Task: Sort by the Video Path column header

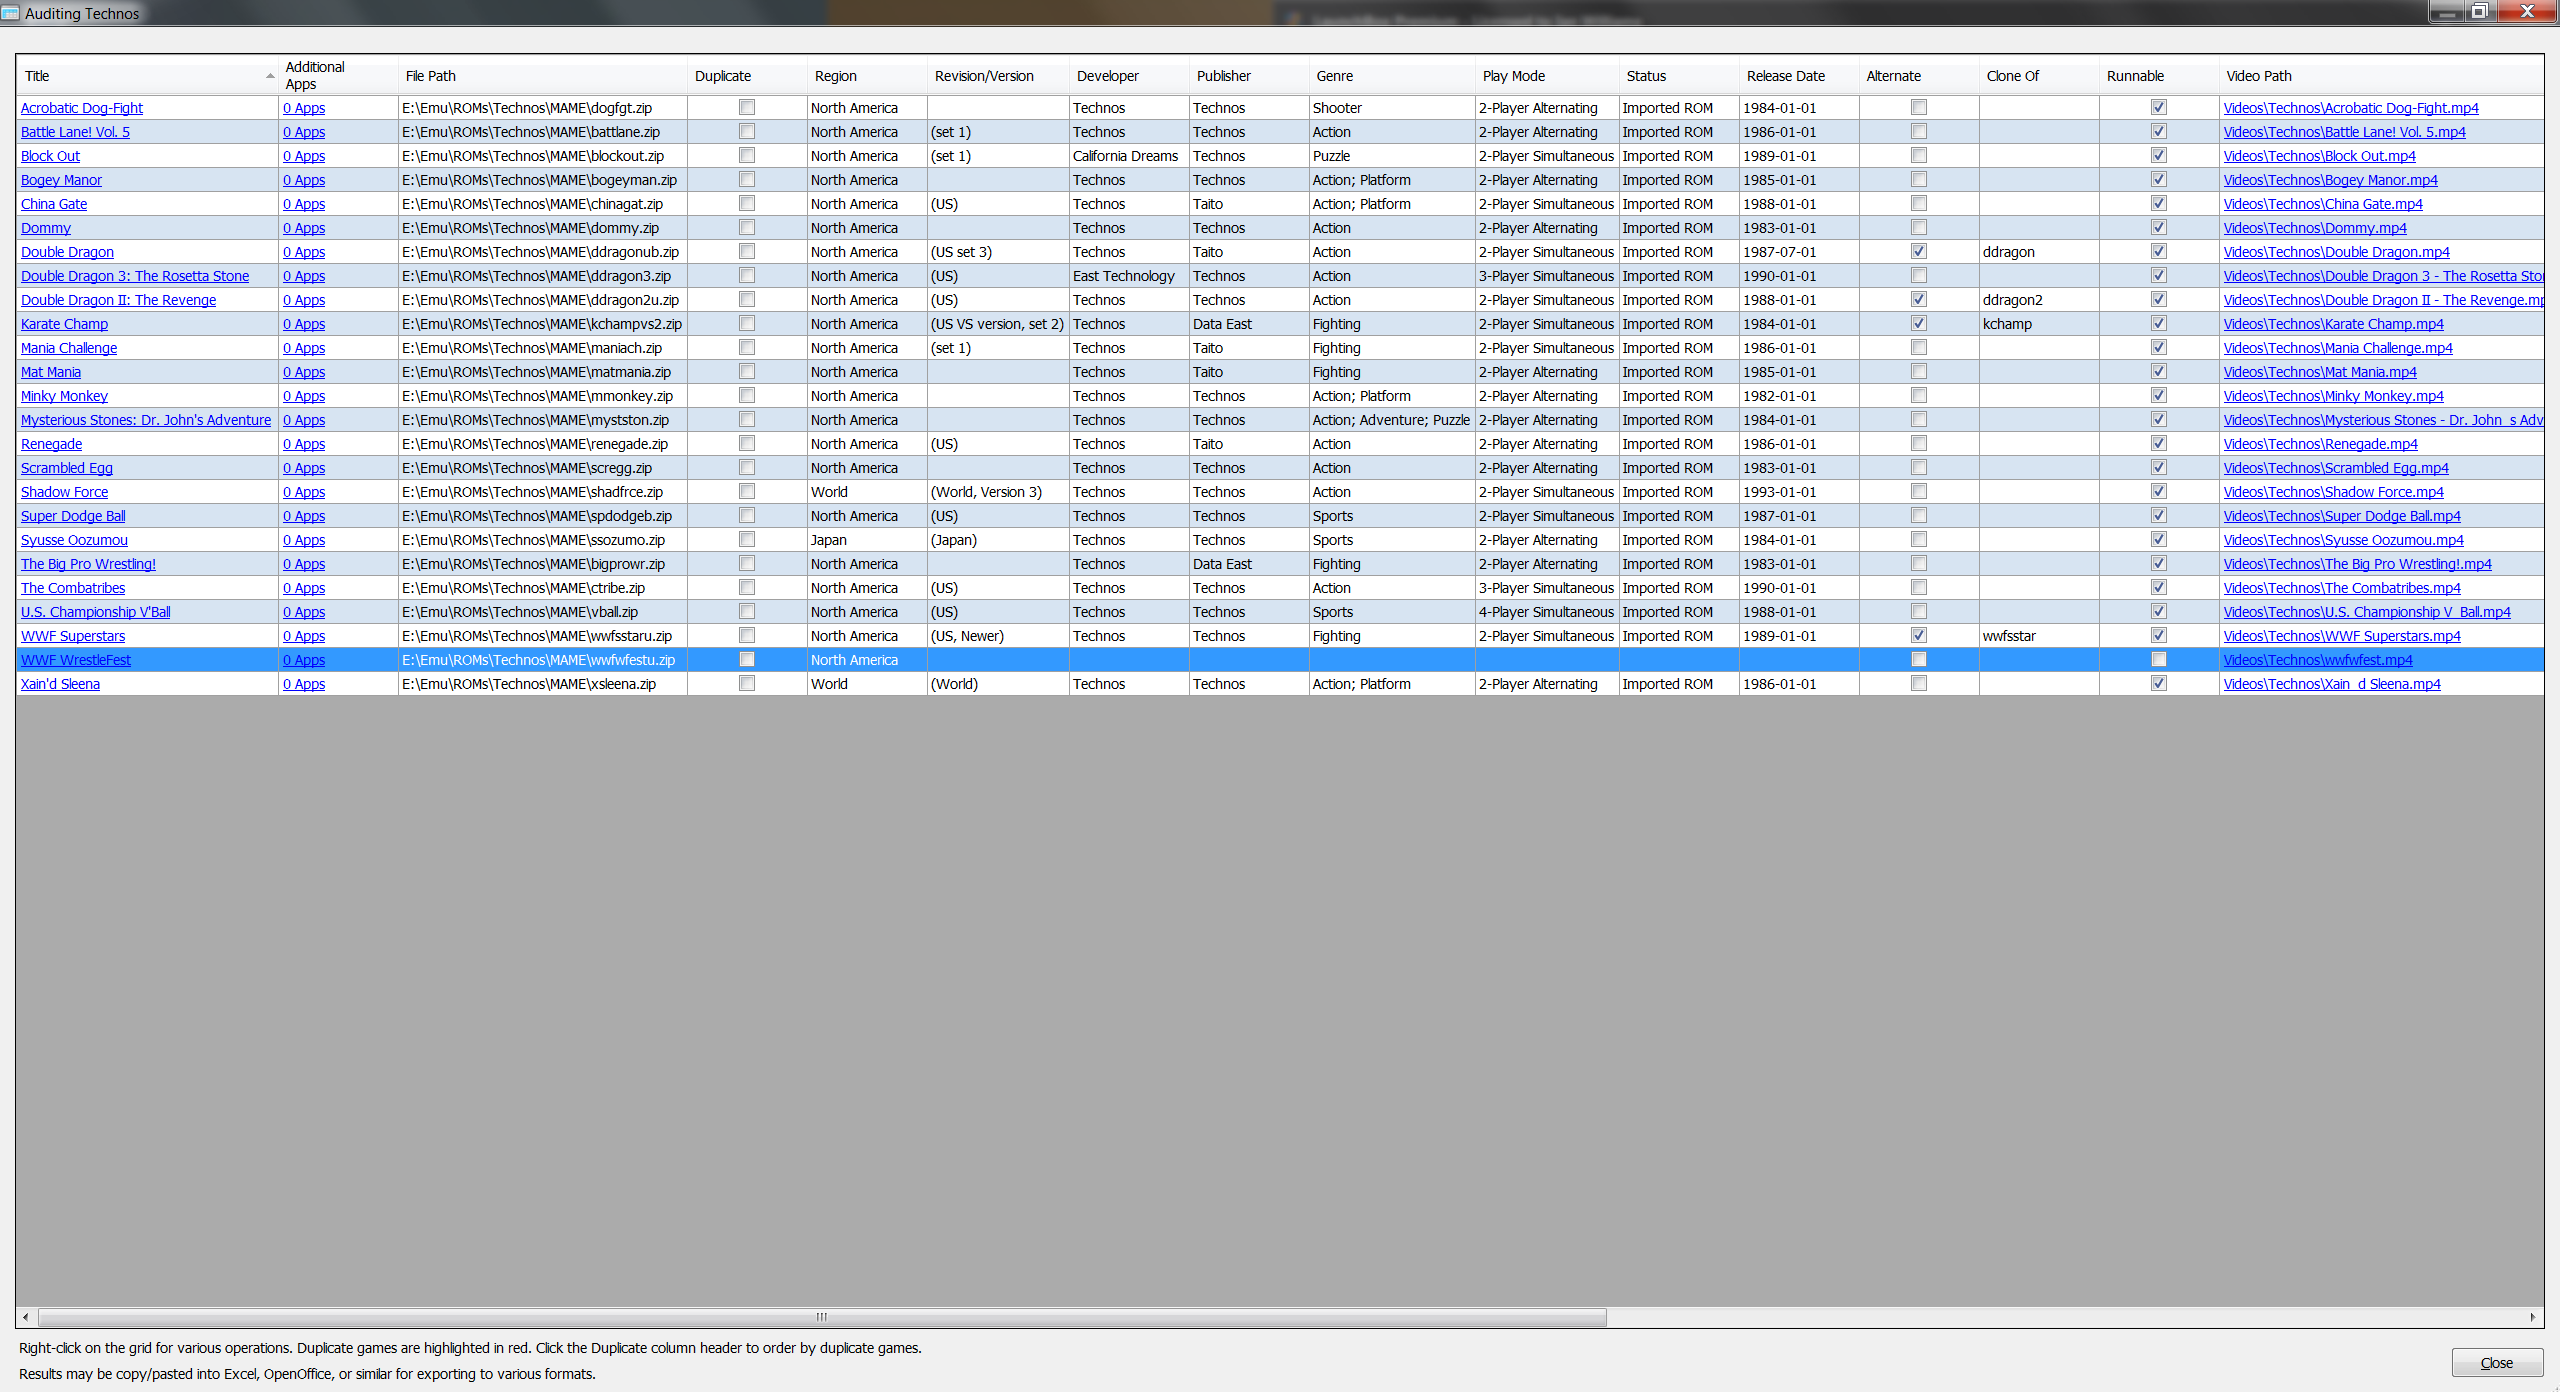Action: [x=2381, y=76]
